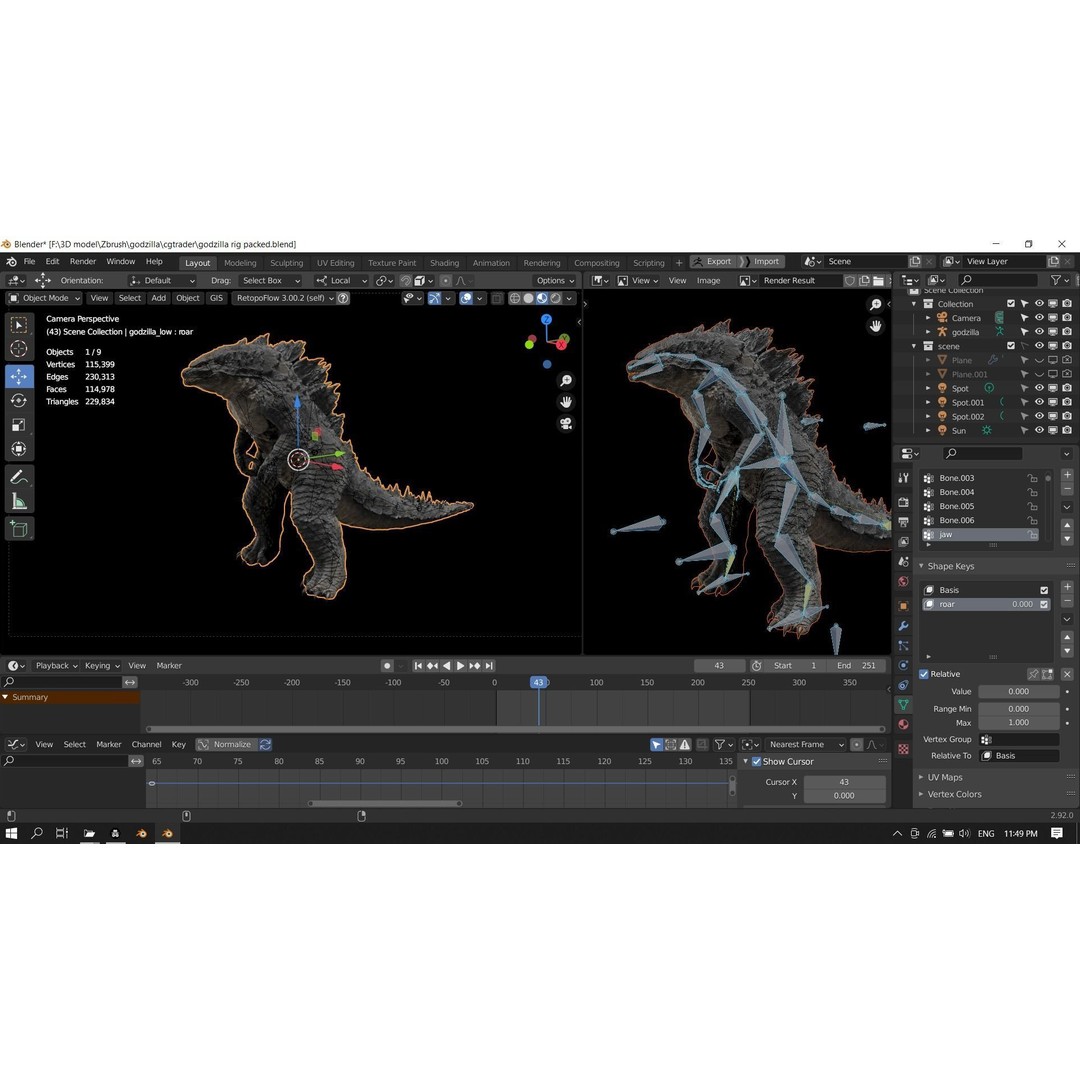Image resolution: width=1080 pixels, height=1080 pixels.
Task: Open the Drag Select Box dropdown
Action: click(271, 280)
